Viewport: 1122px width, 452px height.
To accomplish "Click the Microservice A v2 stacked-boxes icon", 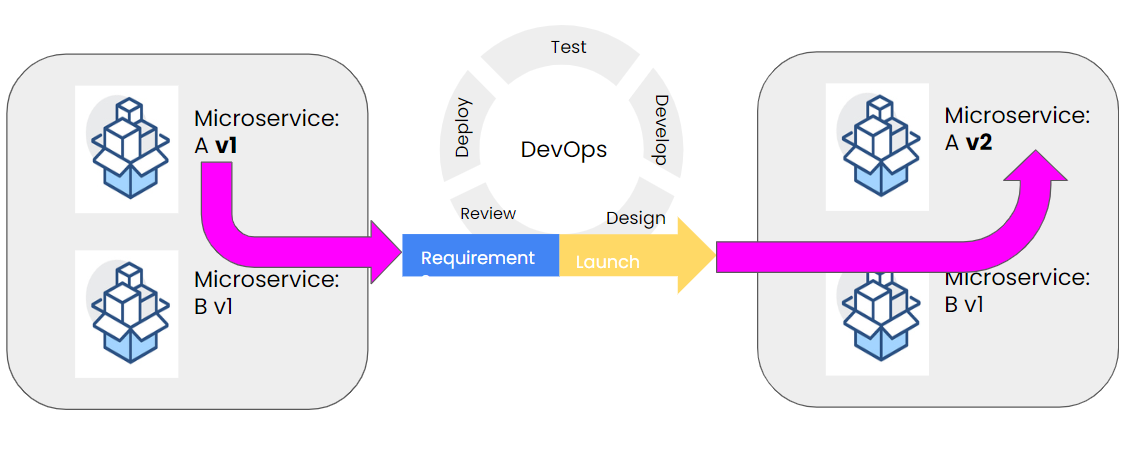I will pyautogui.click(x=876, y=147).
